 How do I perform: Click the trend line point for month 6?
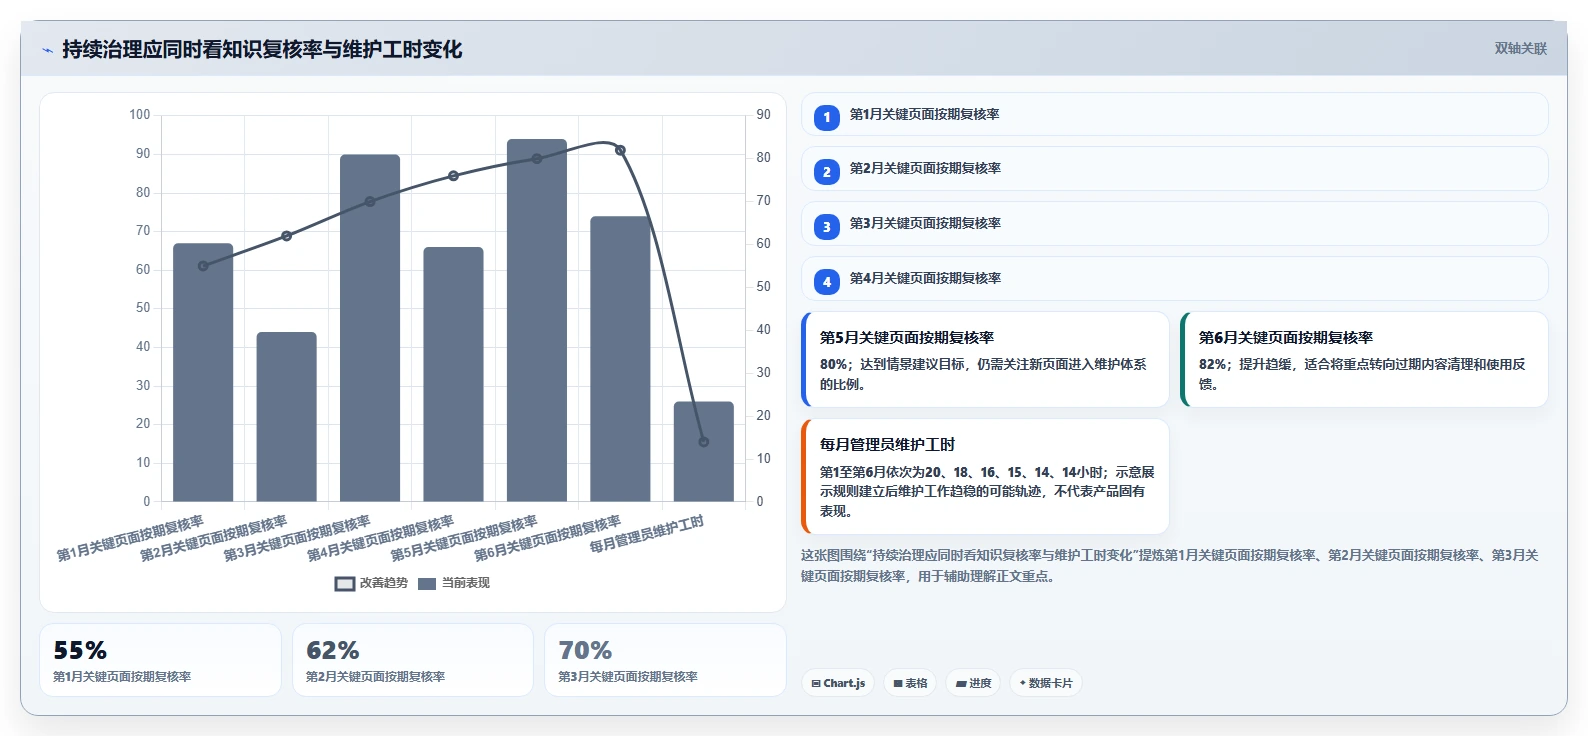pos(620,150)
